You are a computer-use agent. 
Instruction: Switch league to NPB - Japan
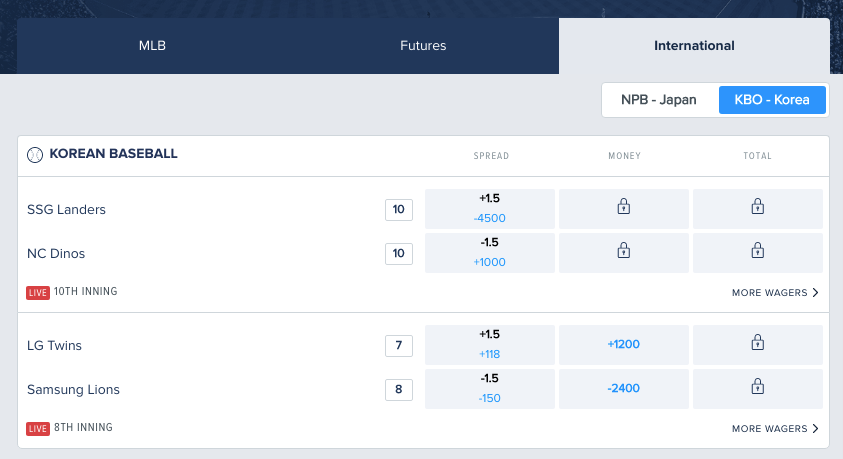659,100
